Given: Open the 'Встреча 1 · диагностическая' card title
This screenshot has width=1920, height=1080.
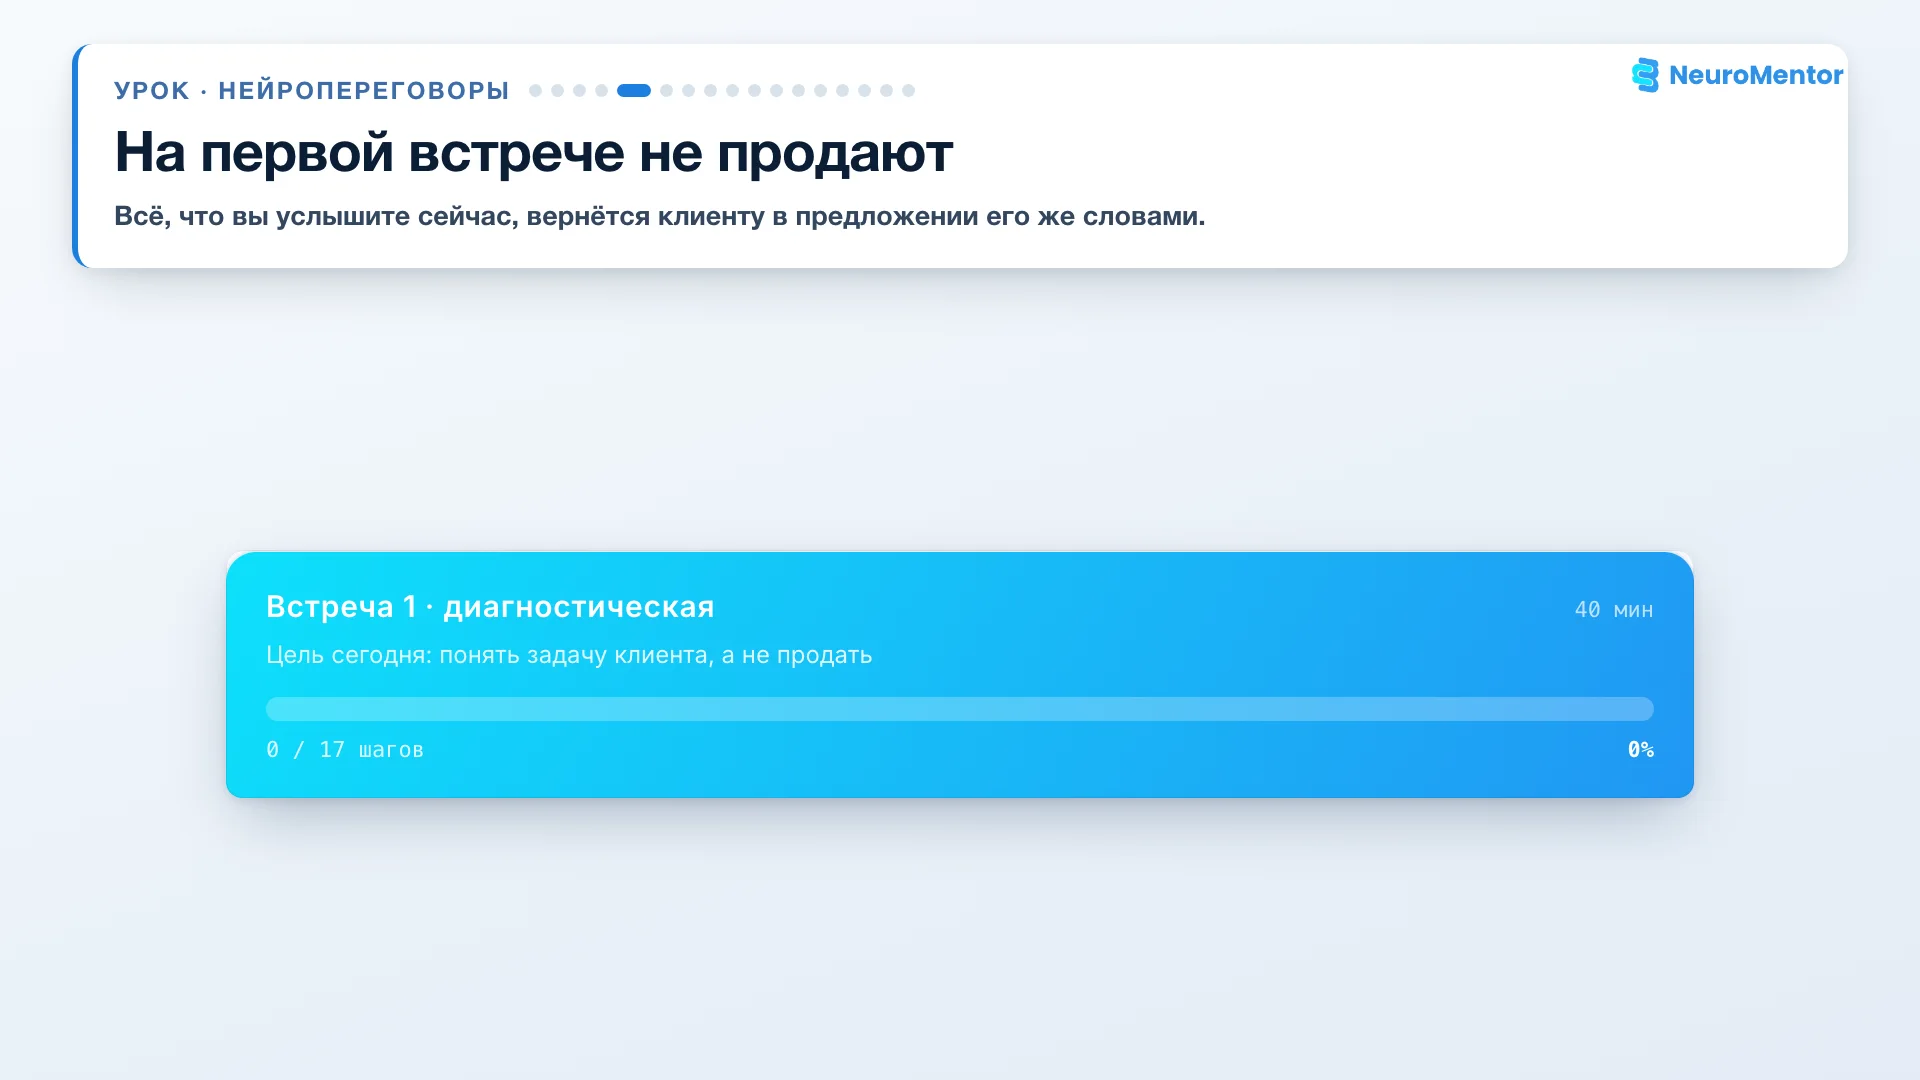Looking at the screenshot, I should tap(490, 607).
